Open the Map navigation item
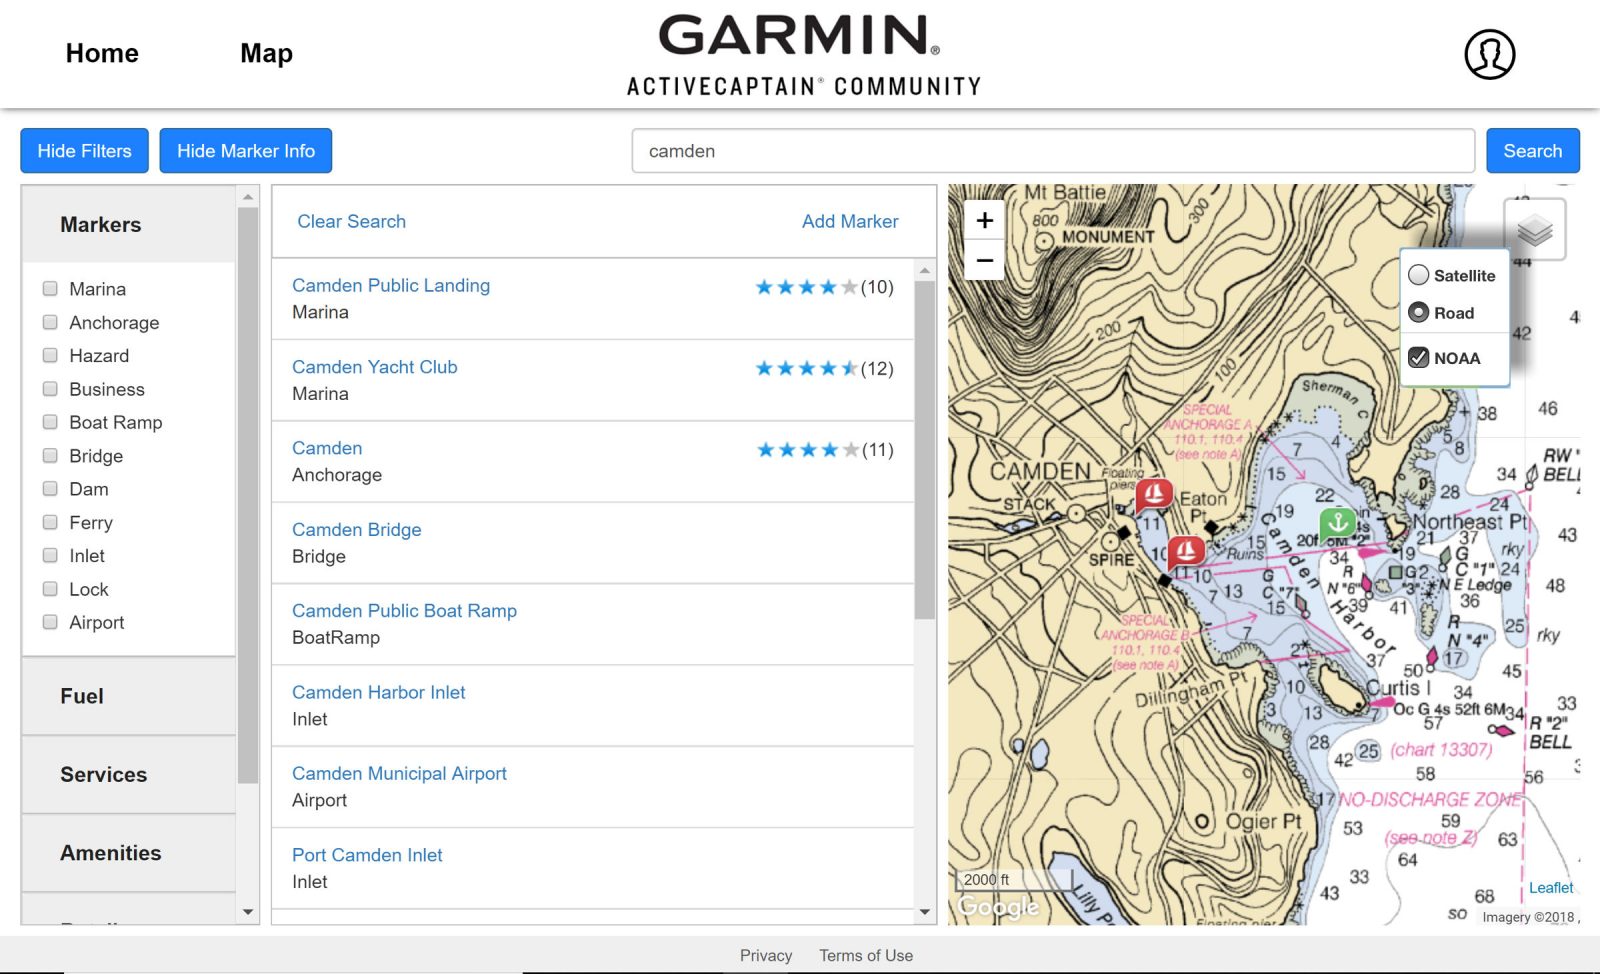This screenshot has width=1600, height=974. [x=264, y=53]
